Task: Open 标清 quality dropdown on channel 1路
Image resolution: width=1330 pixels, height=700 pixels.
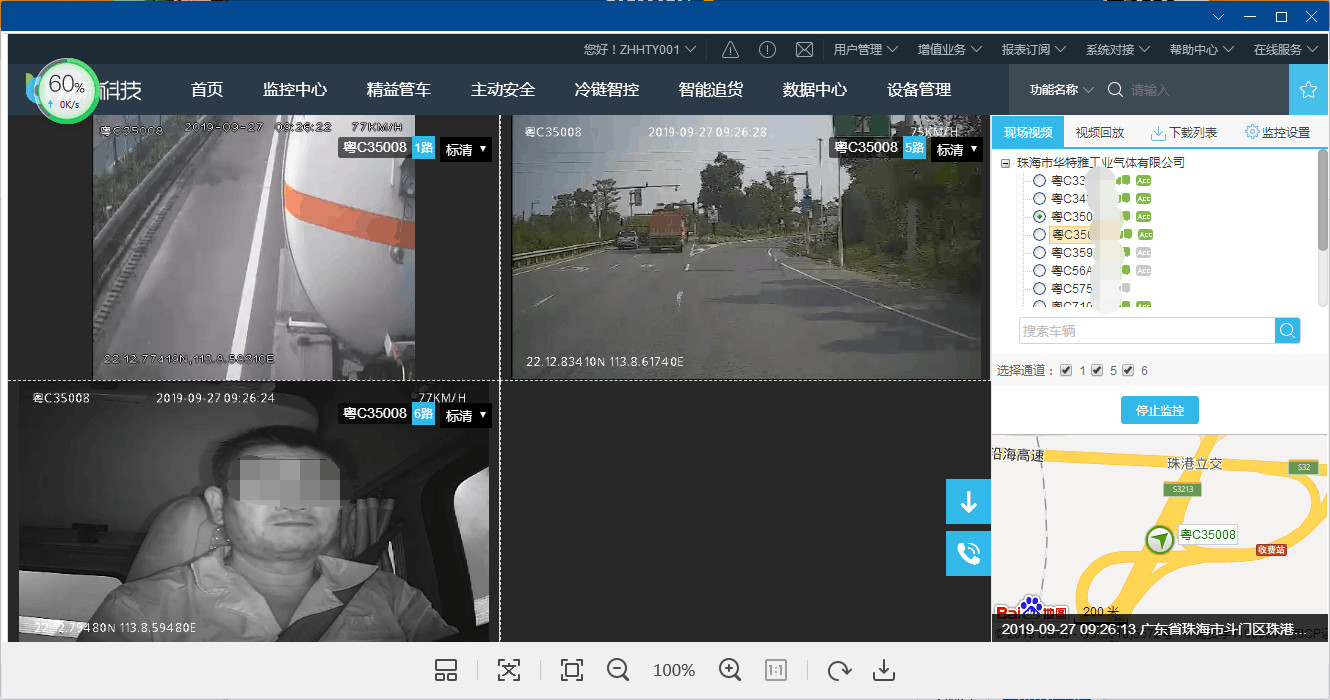Action: (x=466, y=150)
